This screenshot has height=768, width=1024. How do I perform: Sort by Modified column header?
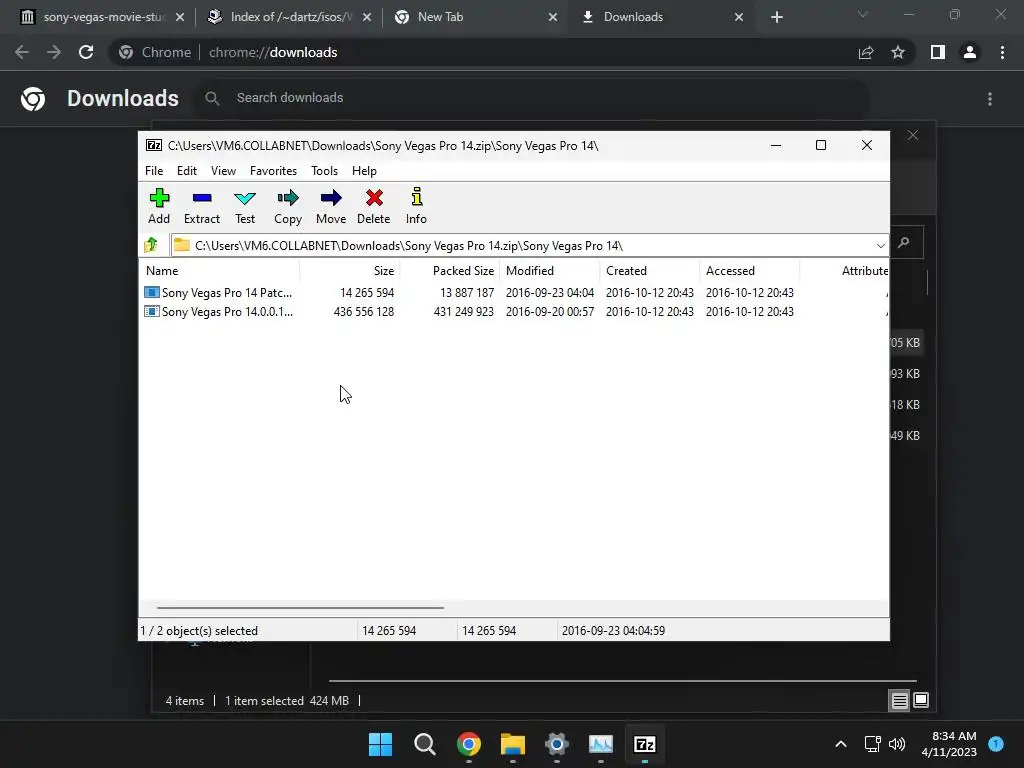click(x=550, y=270)
